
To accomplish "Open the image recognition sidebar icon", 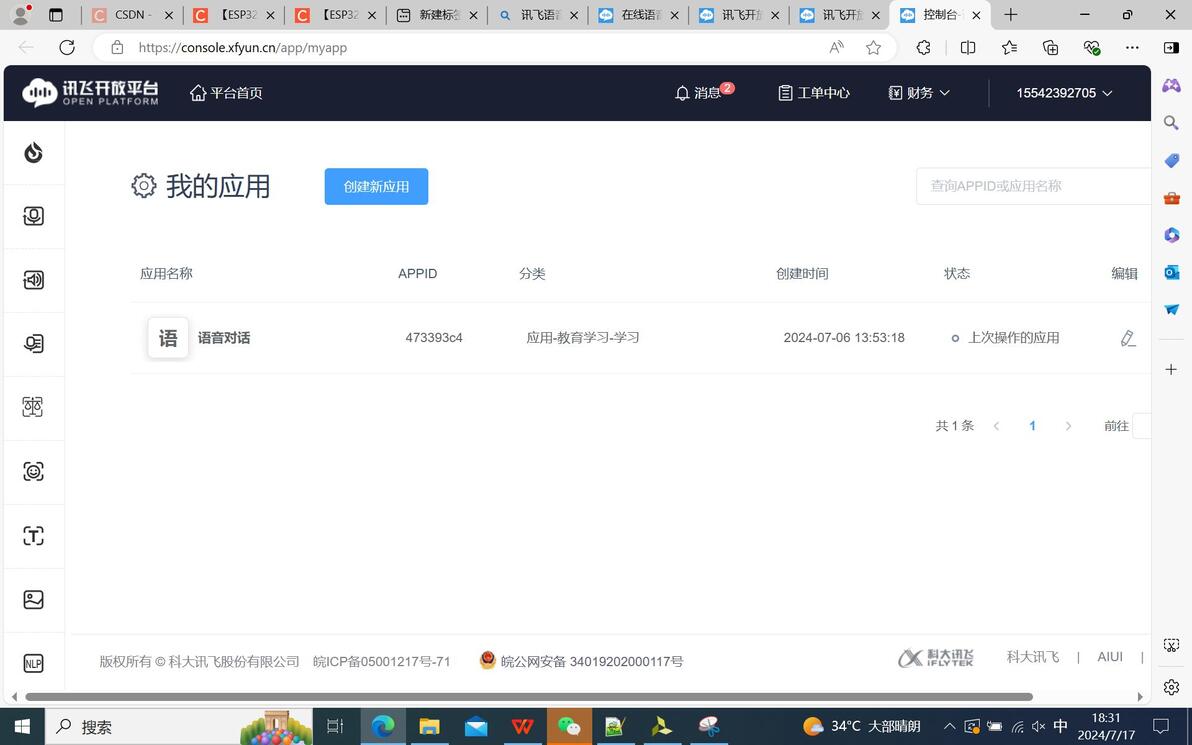I will pos(33,600).
